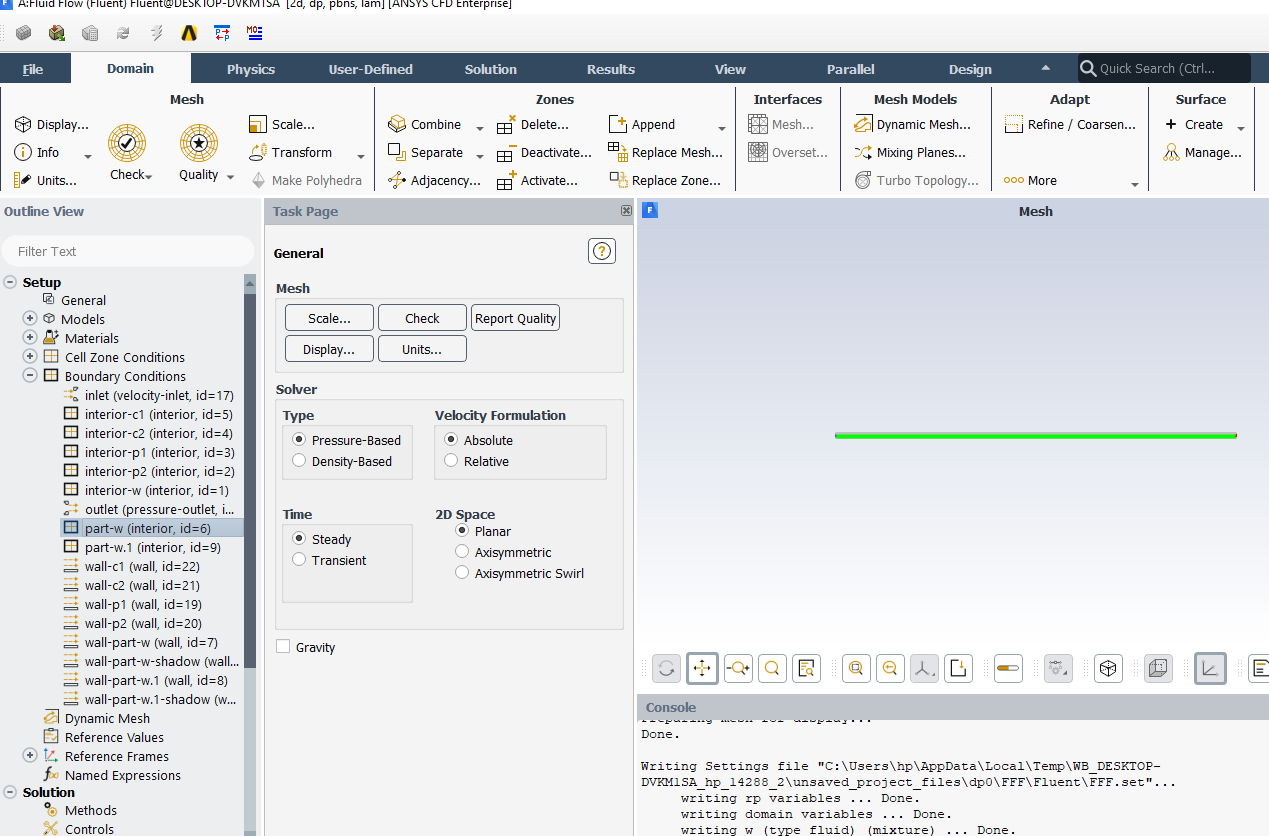
Task: Open the mesh Check tool in ribbon
Action: point(129,153)
